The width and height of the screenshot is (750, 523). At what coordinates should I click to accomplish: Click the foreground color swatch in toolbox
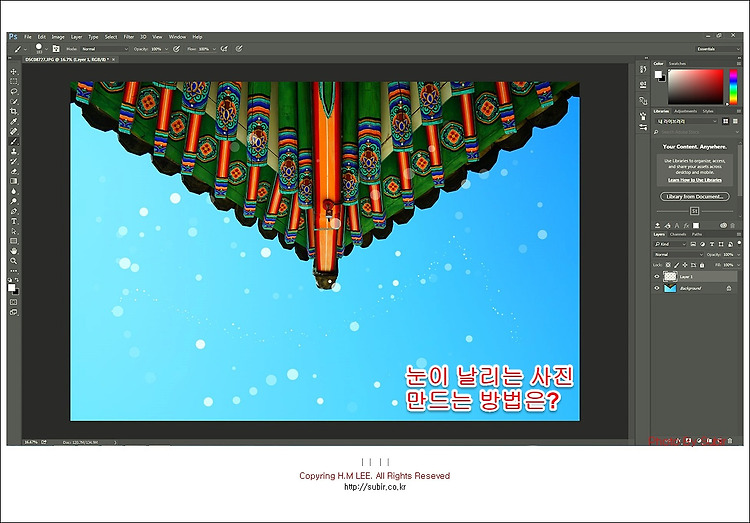tap(12, 287)
